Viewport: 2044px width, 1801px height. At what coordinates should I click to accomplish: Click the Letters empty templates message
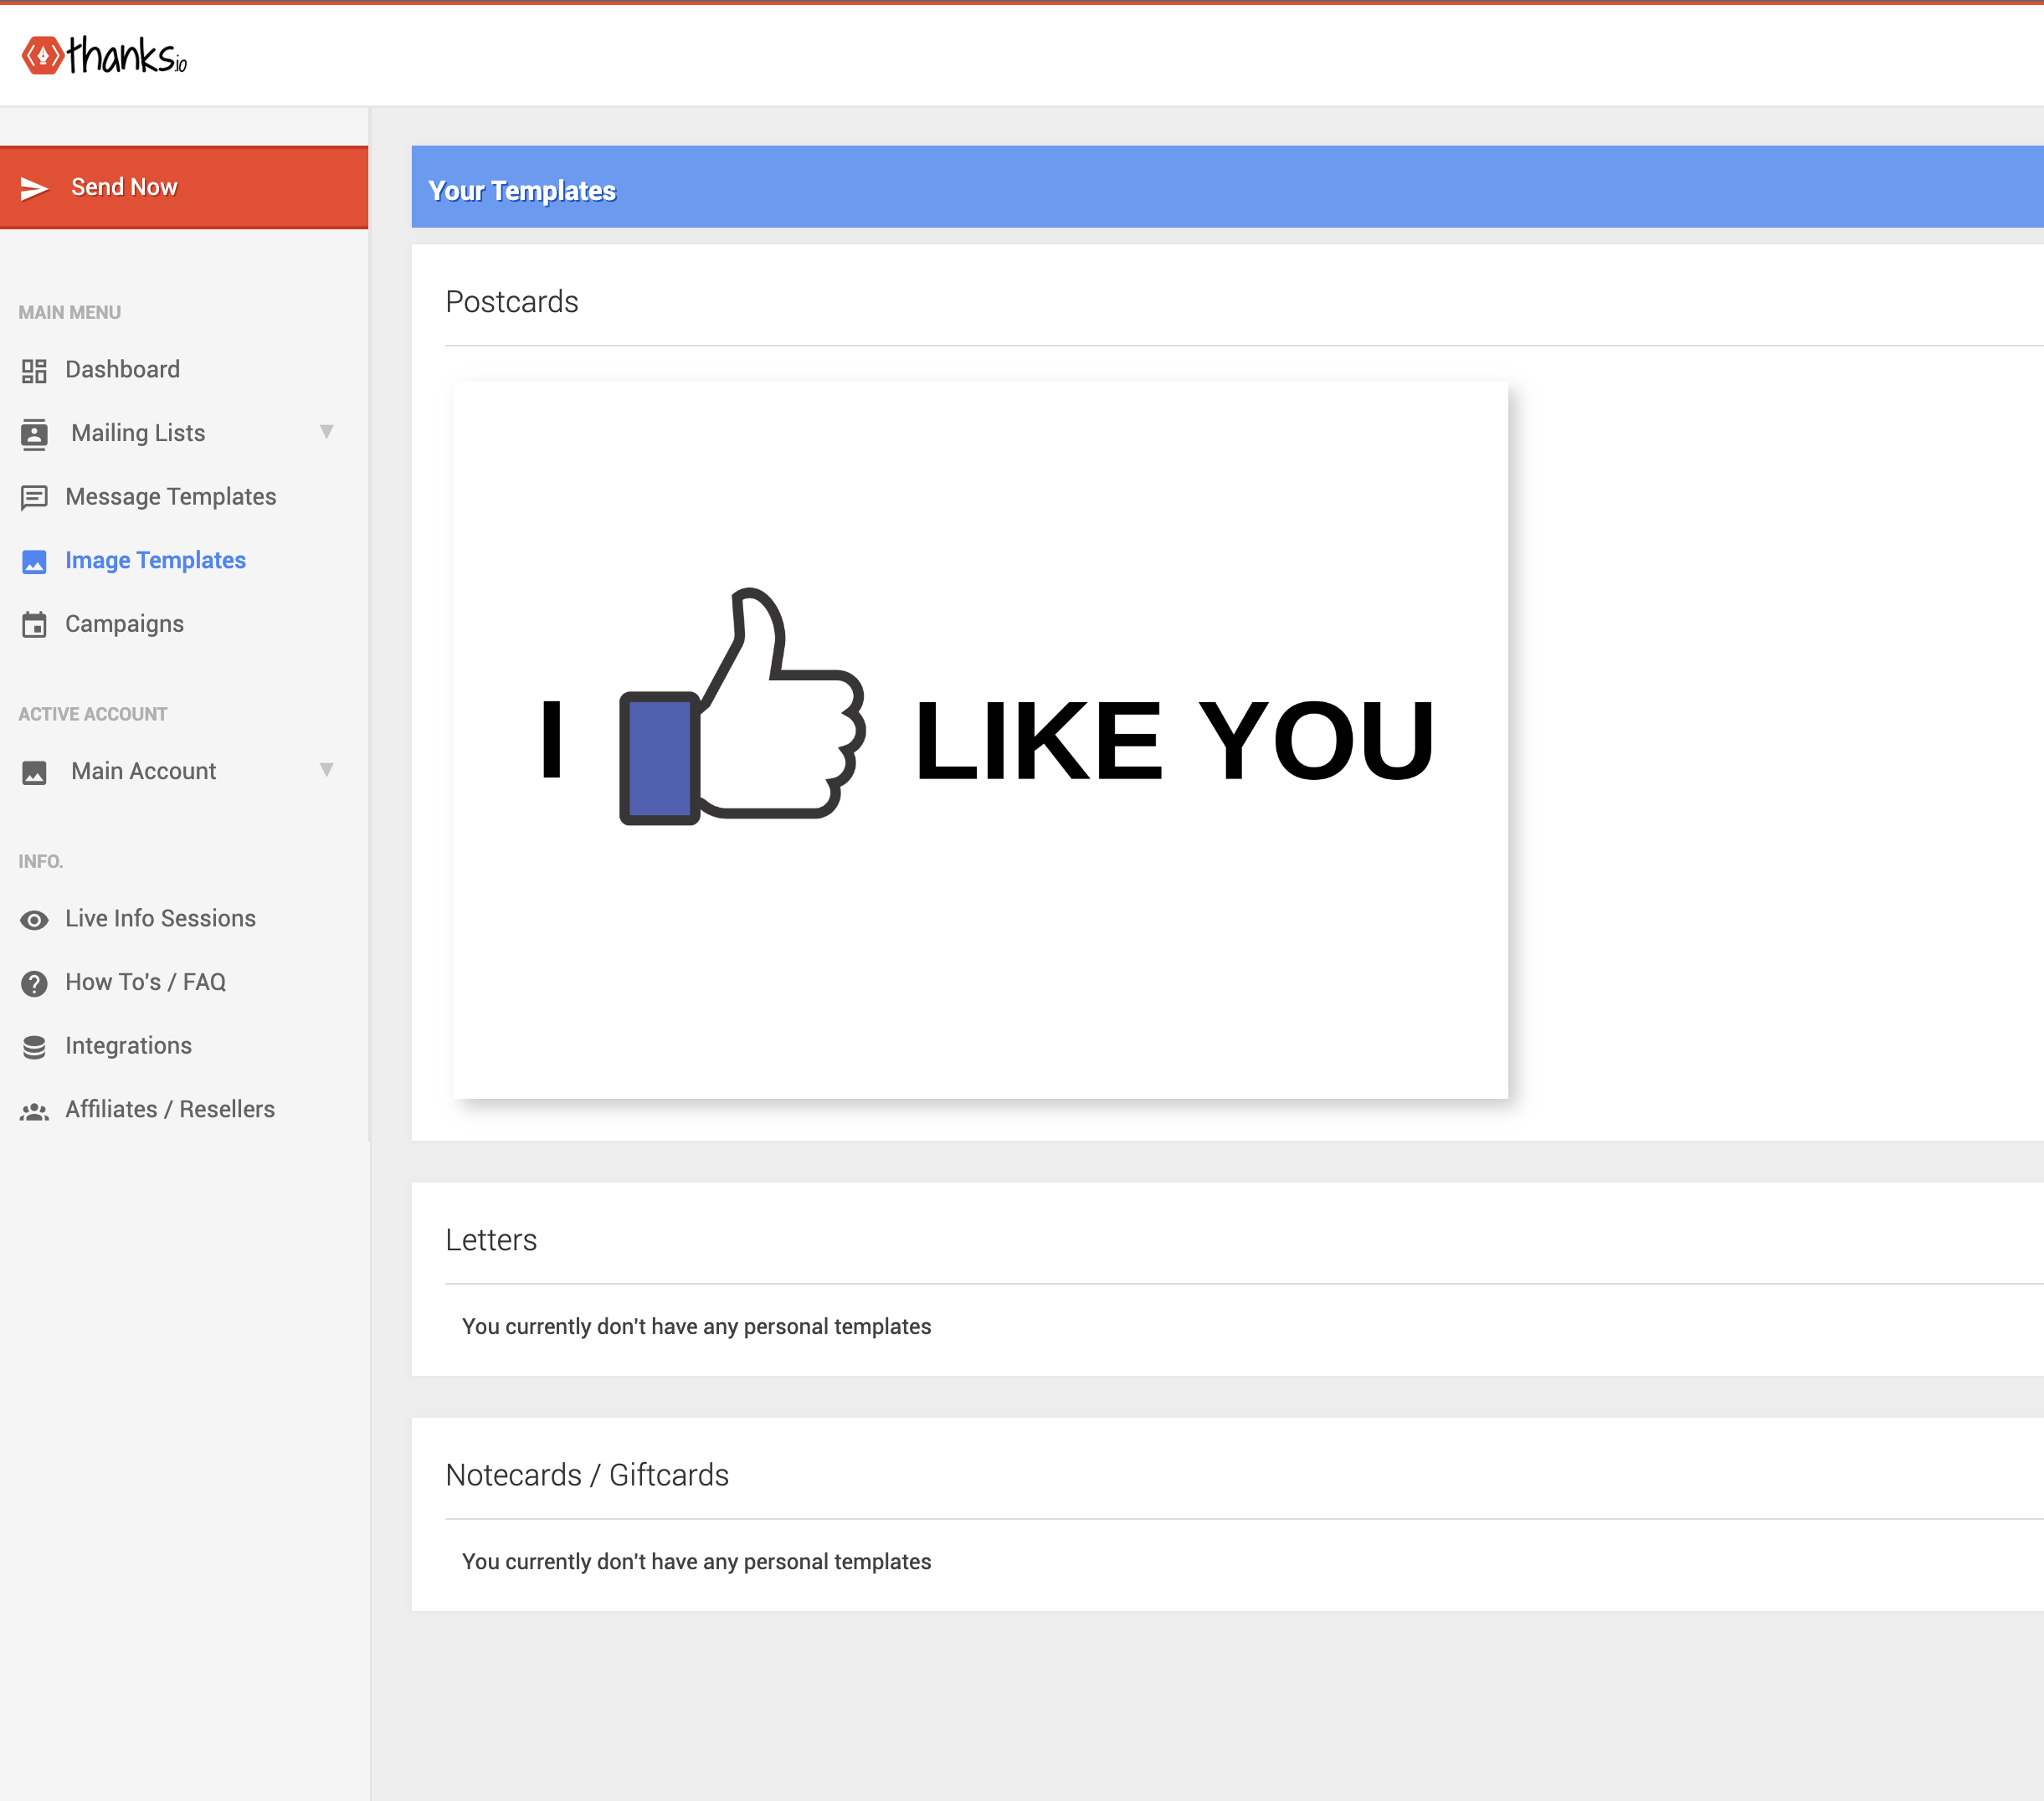(696, 1327)
